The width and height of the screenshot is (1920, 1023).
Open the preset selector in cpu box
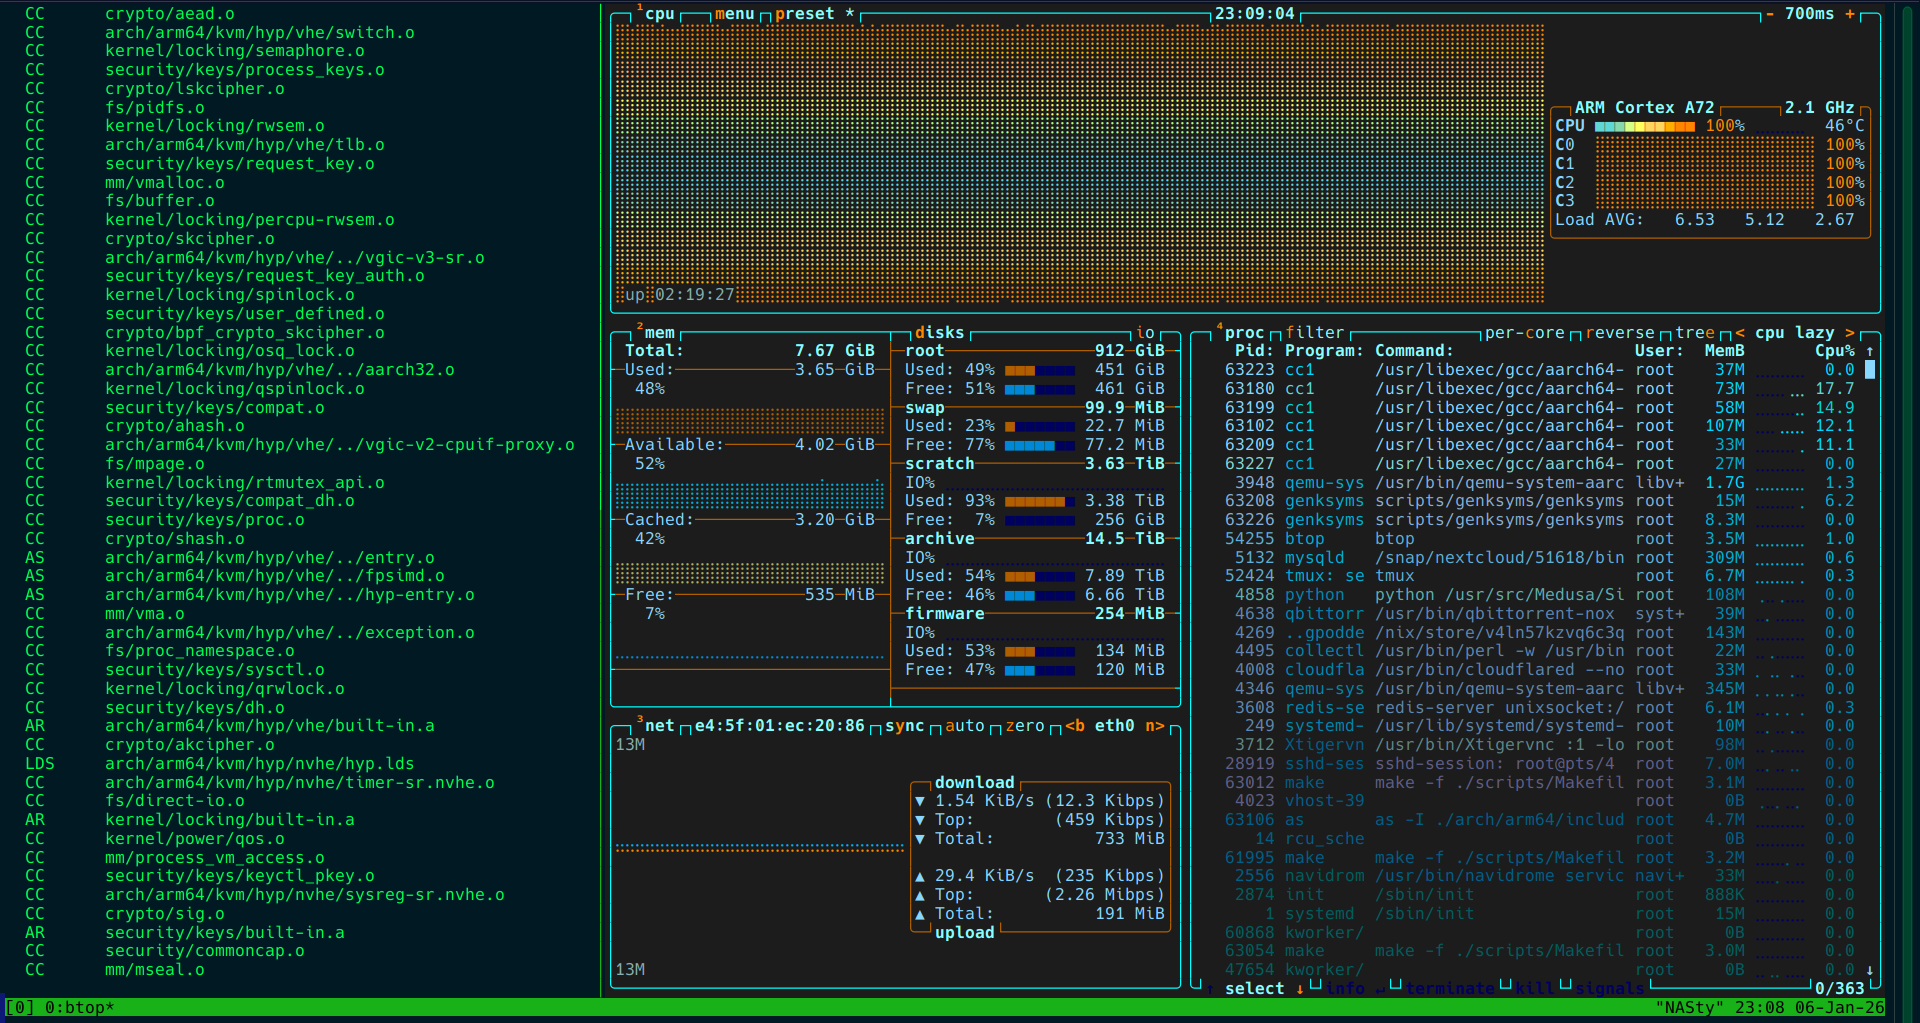(804, 14)
